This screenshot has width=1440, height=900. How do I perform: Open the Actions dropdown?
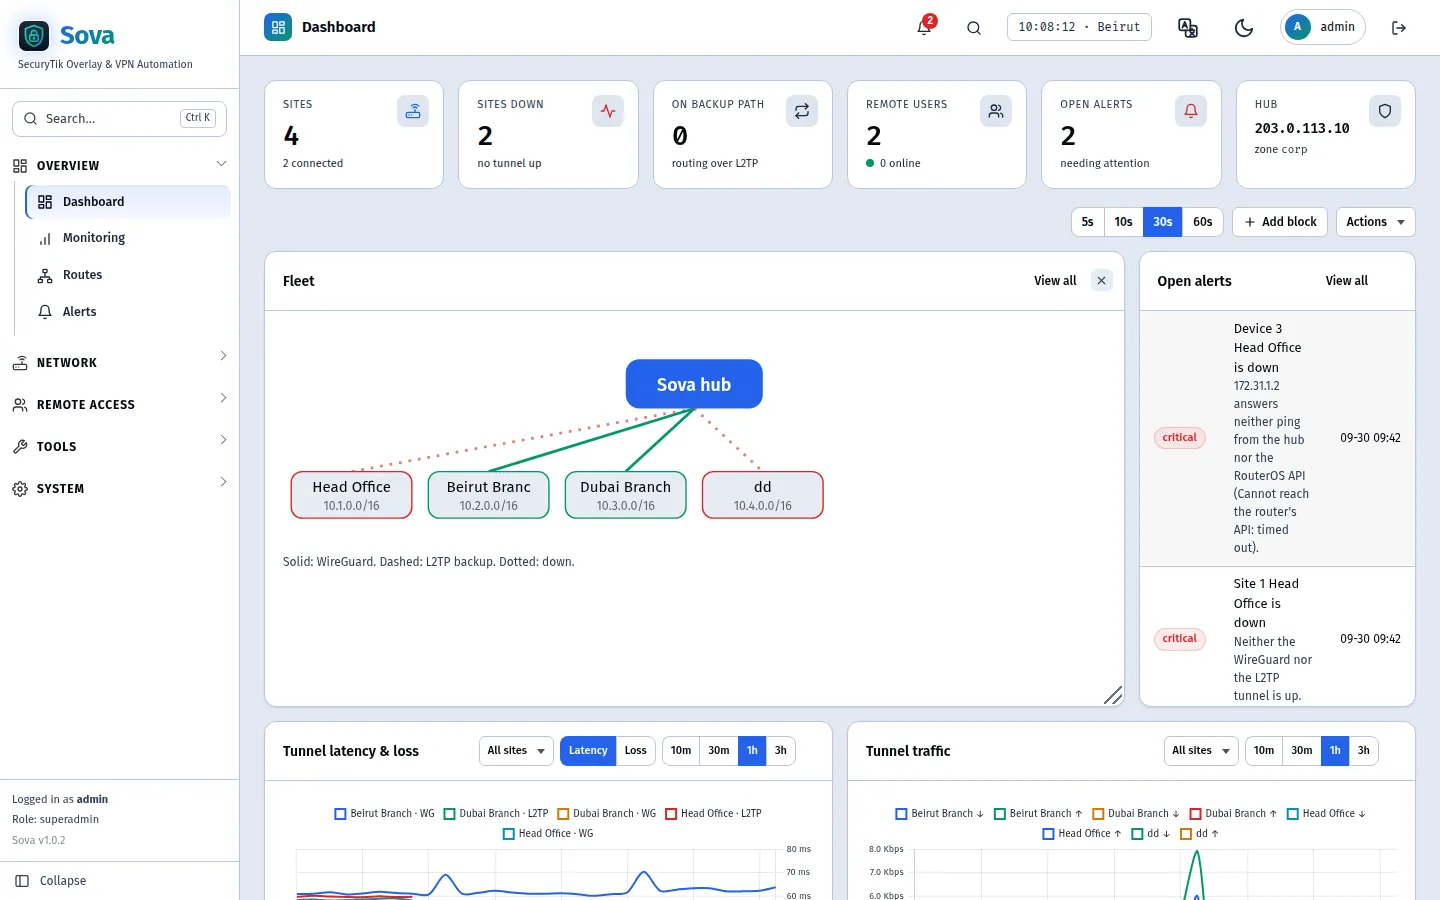click(x=1375, y=222)
